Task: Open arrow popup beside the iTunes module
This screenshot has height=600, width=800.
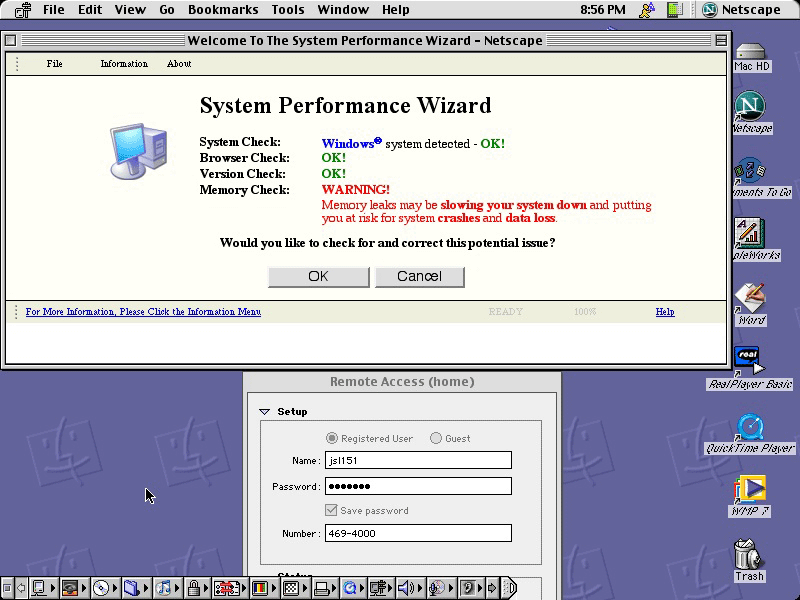Action: point(177,588)
